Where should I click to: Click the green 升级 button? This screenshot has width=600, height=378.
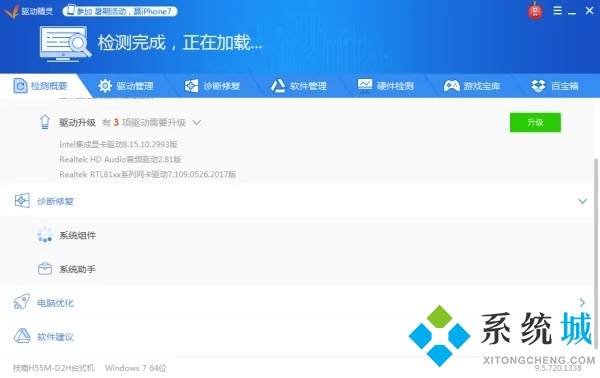(535, 122)
